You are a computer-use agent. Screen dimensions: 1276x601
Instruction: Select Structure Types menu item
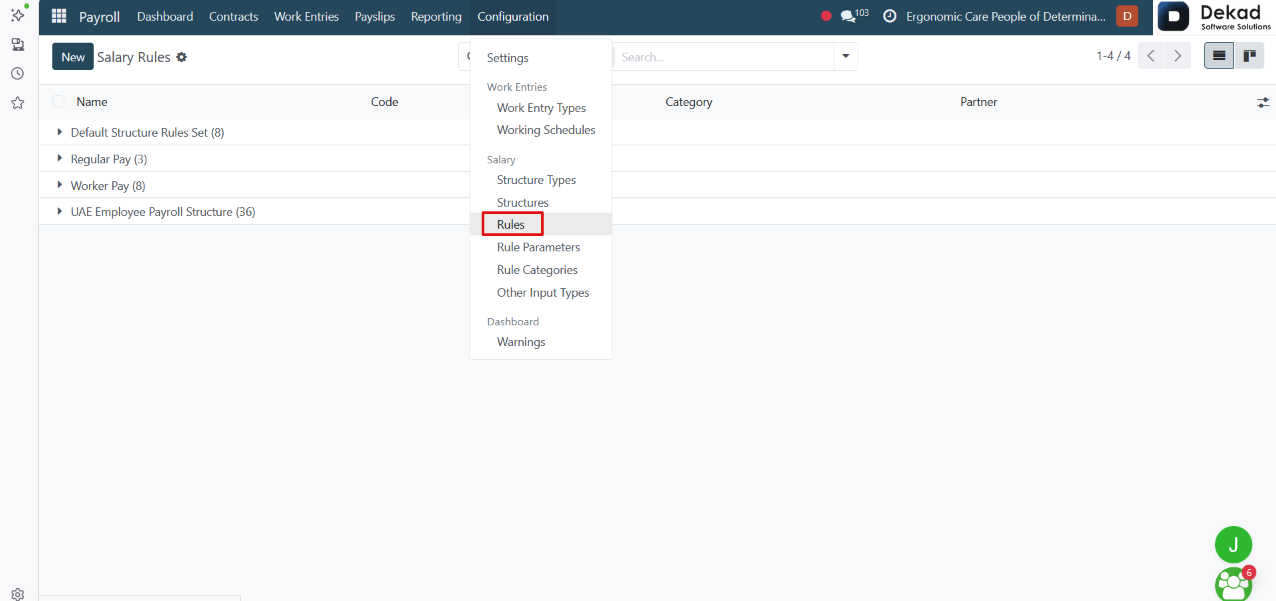(536, 180)
